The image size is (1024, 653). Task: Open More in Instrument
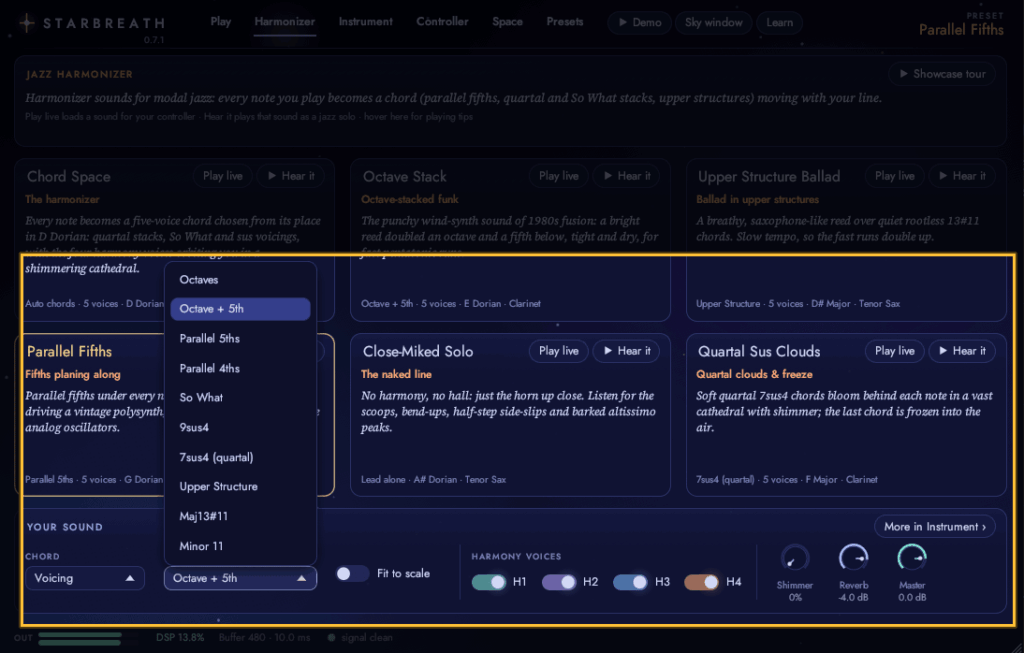click(x=935, y=527)
